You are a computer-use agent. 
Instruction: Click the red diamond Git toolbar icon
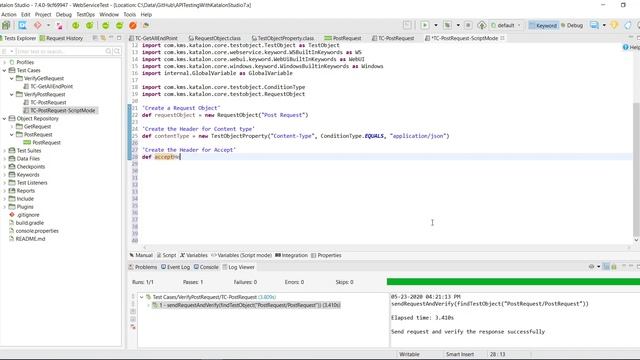point(38,25)
